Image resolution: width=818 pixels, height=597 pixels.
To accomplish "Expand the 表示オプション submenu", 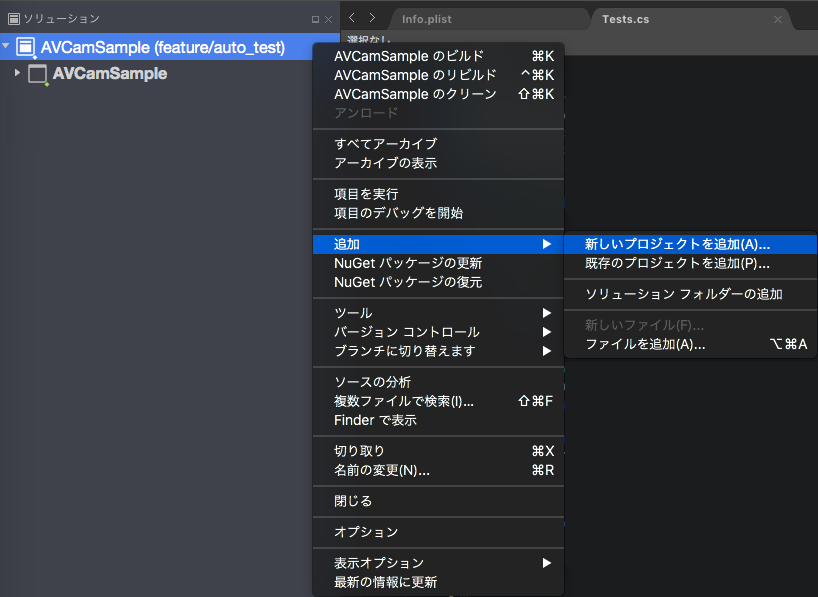I will tap(438, 563).
